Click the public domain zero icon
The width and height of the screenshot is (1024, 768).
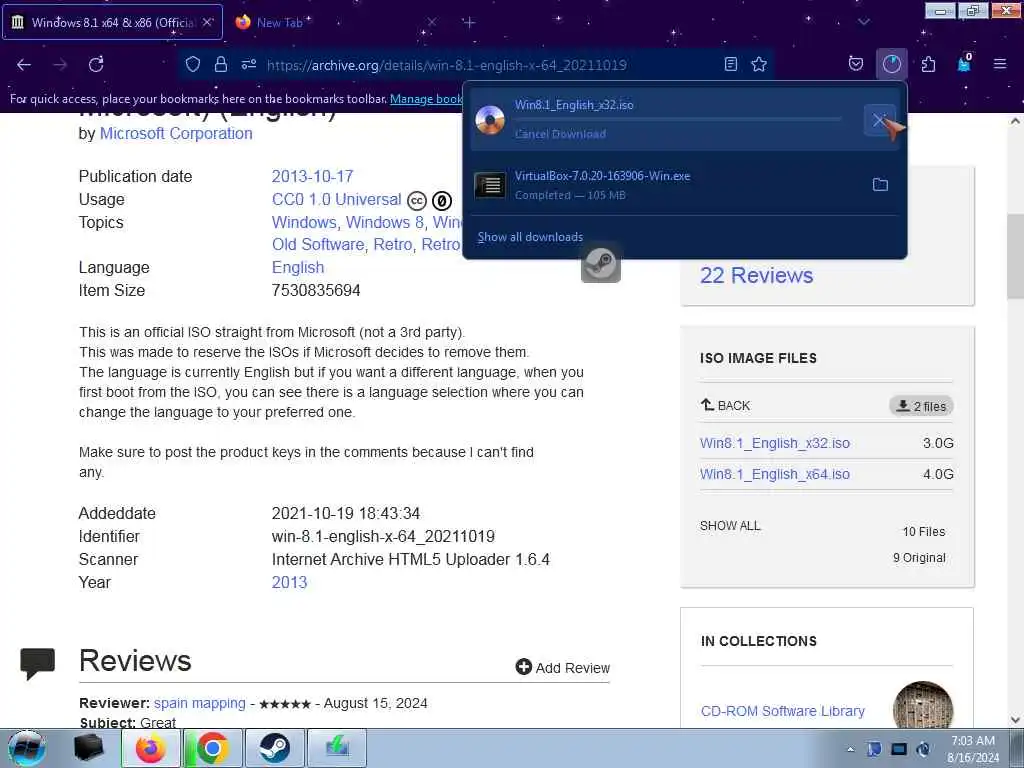tap(442, 200)
